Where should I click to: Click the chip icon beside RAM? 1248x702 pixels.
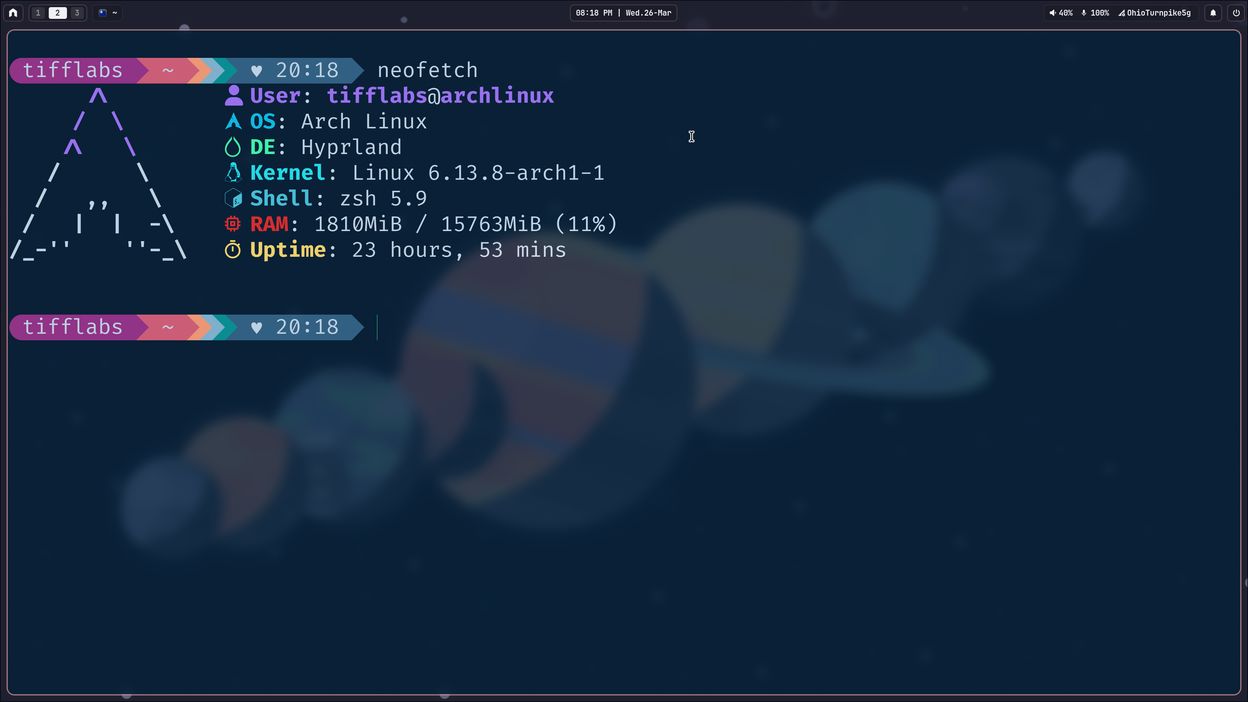[x=233, y=224]
